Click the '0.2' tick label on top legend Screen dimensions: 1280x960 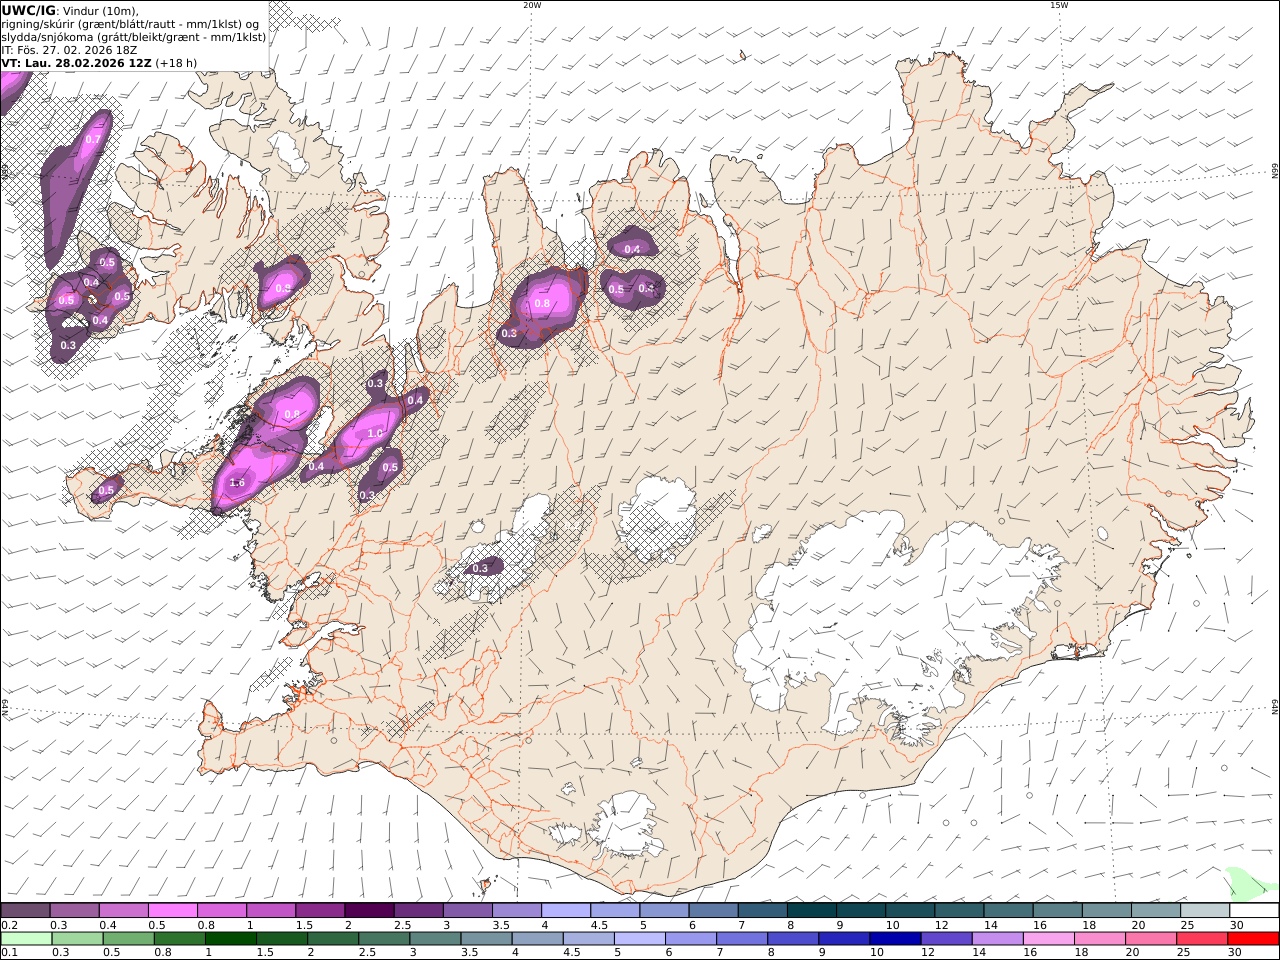9,925
